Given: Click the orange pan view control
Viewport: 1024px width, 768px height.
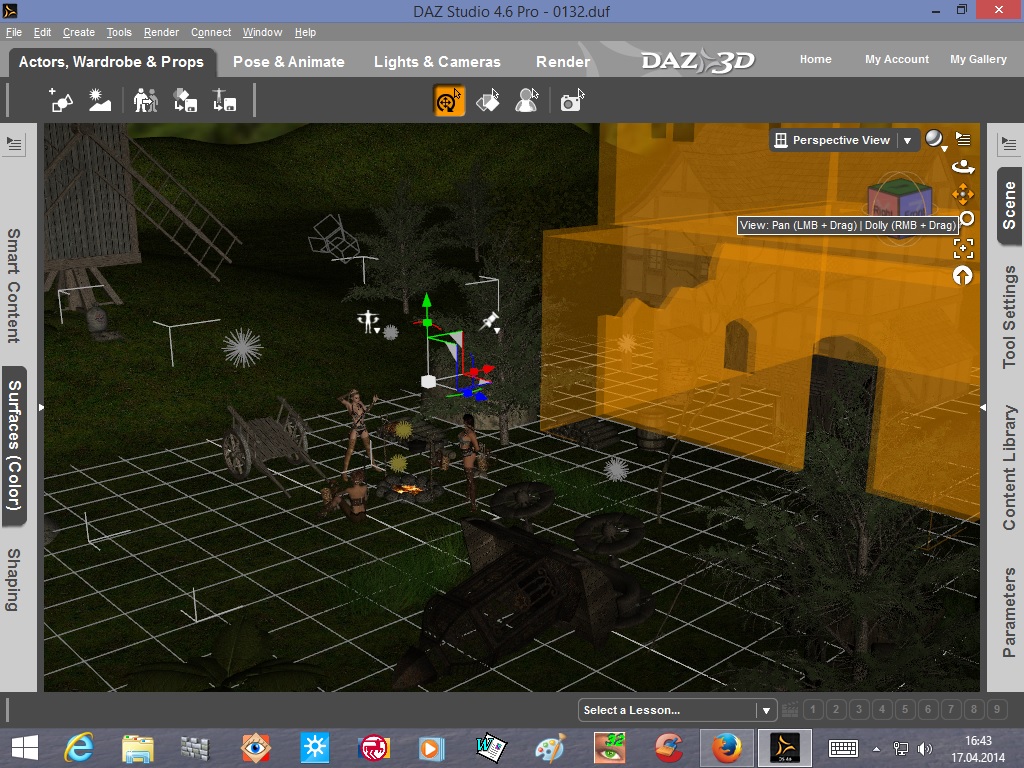Looking at the screenshot, I should (x=963, y=194).
